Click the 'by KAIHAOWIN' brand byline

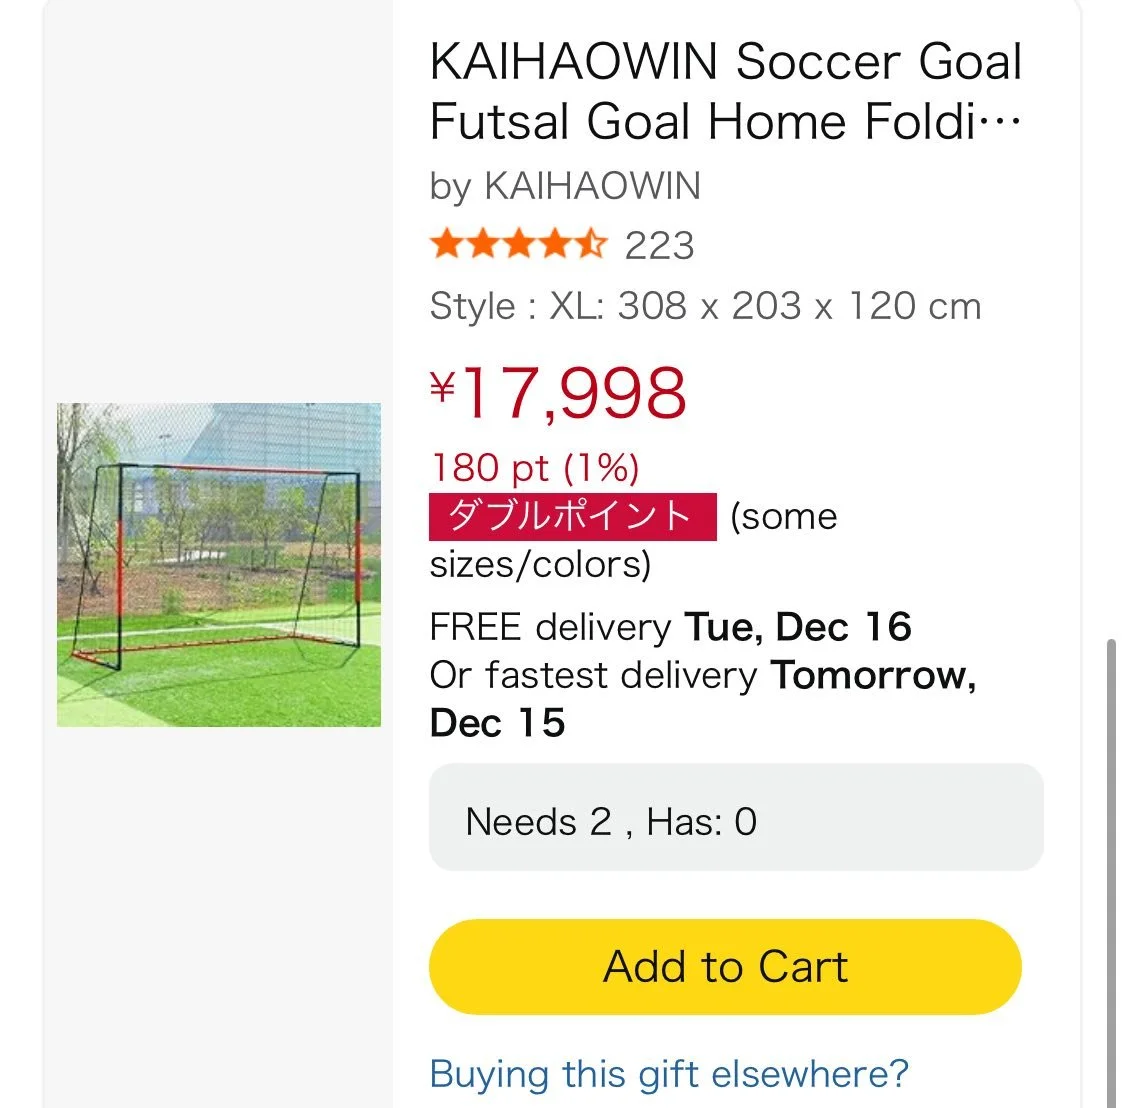tap(565, 187)
